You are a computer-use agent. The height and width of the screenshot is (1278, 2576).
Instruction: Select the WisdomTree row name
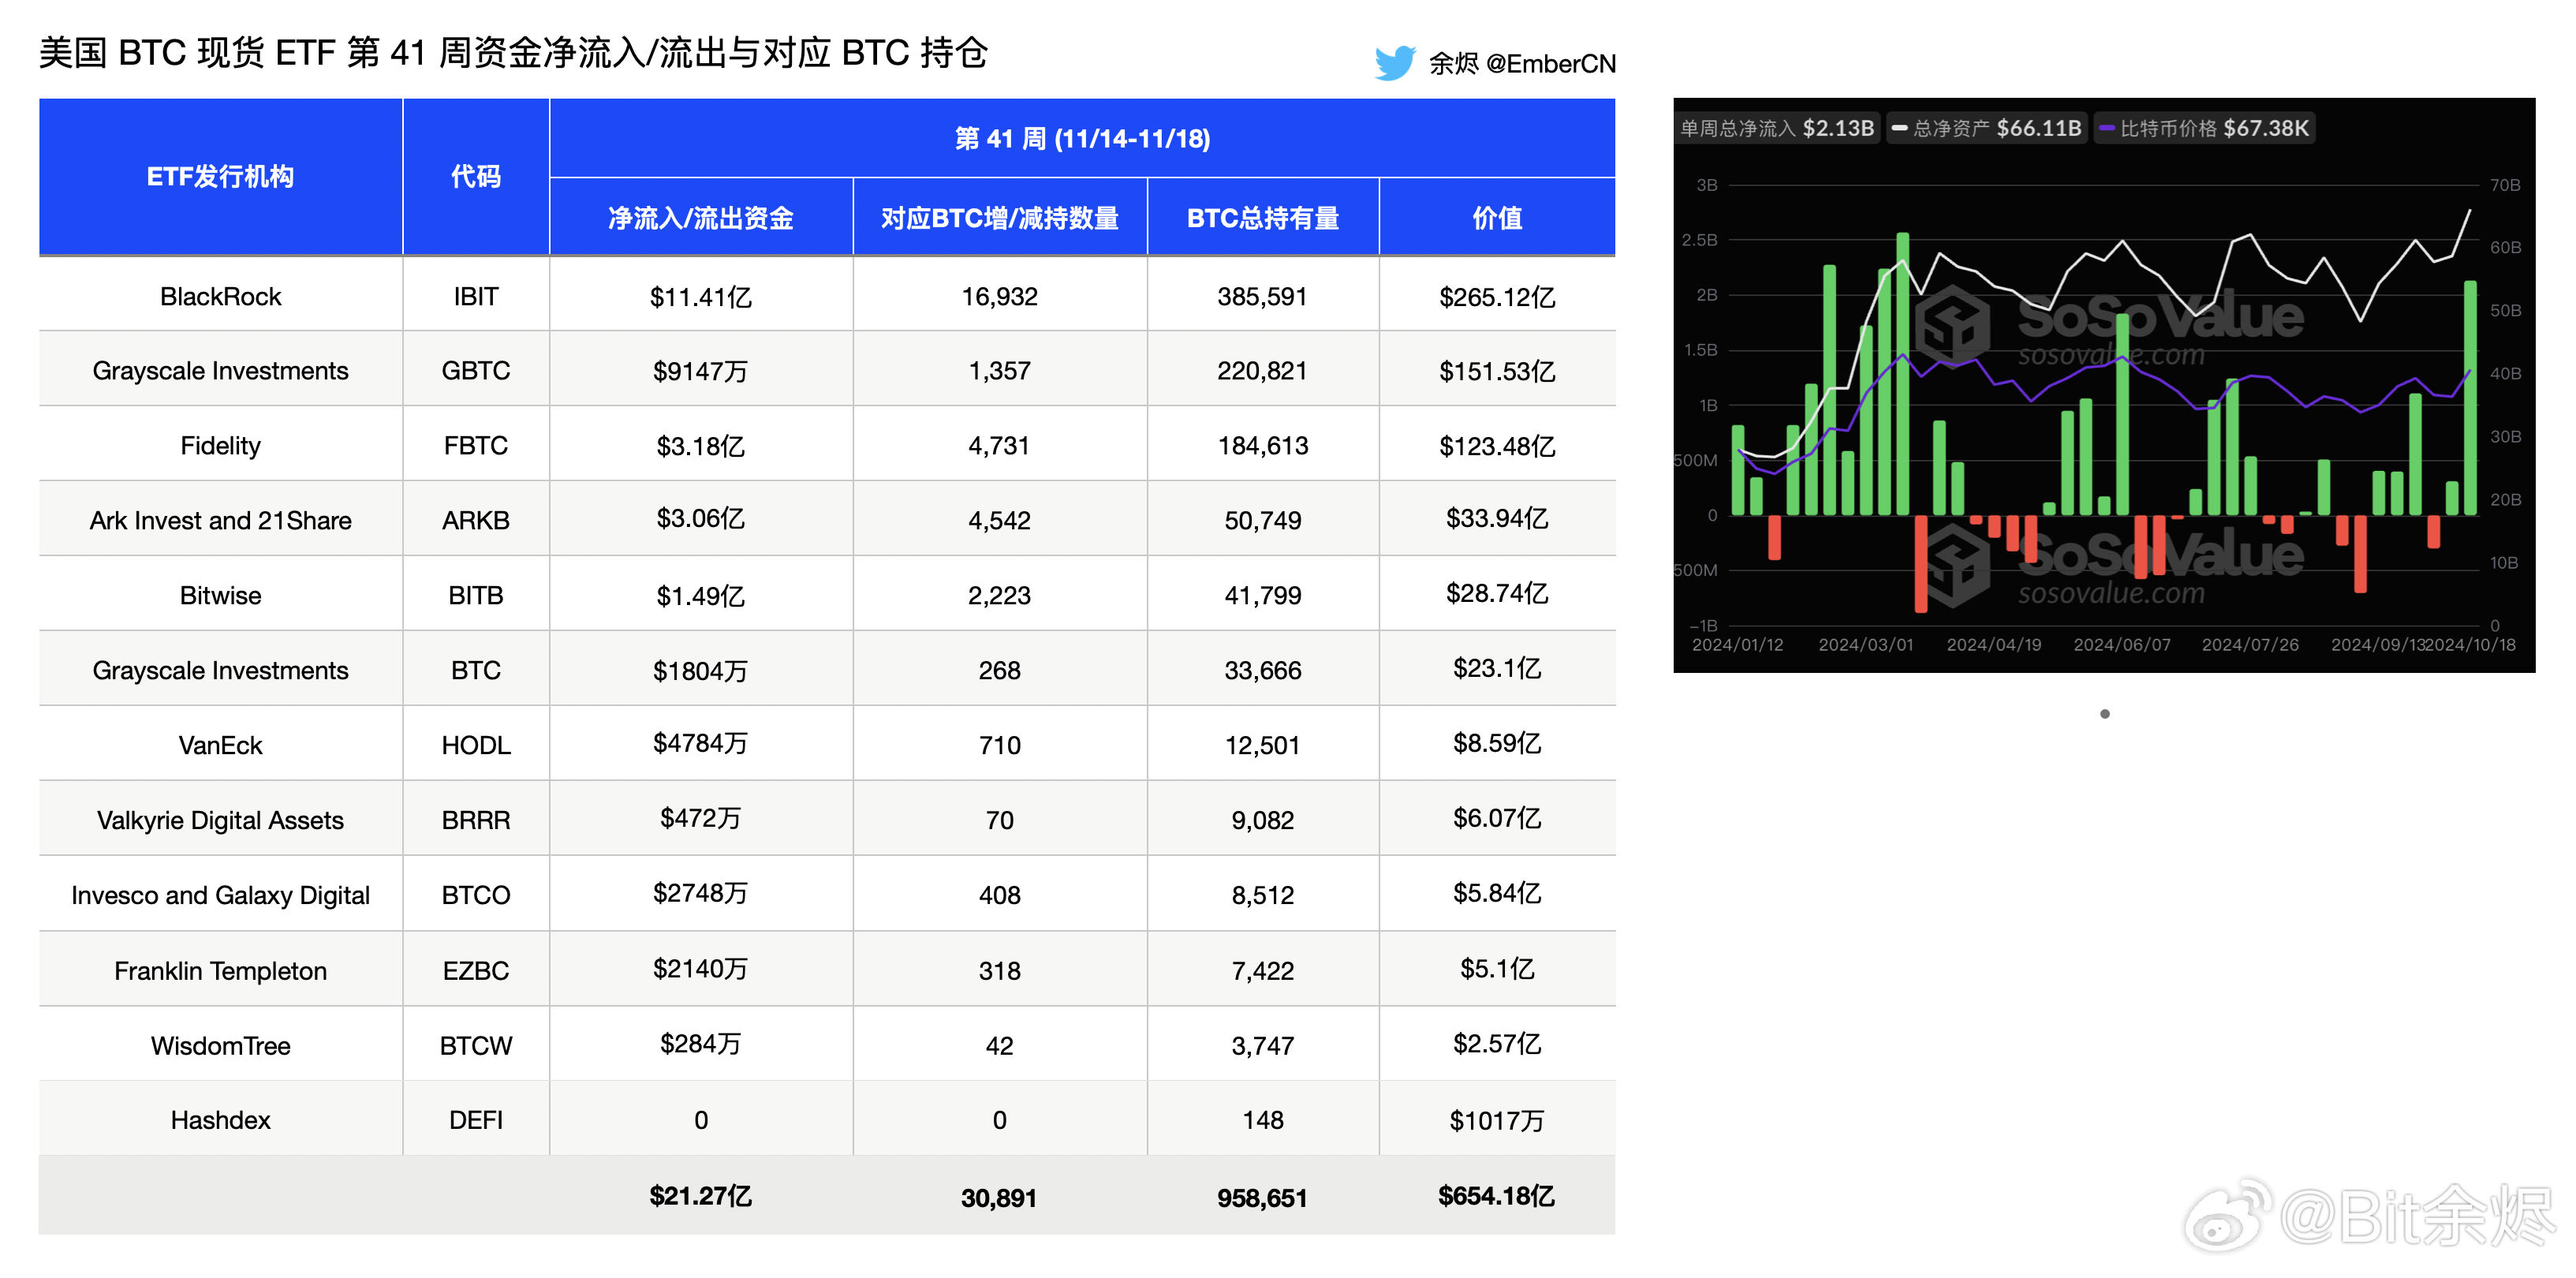click(x=220, y=1047)
